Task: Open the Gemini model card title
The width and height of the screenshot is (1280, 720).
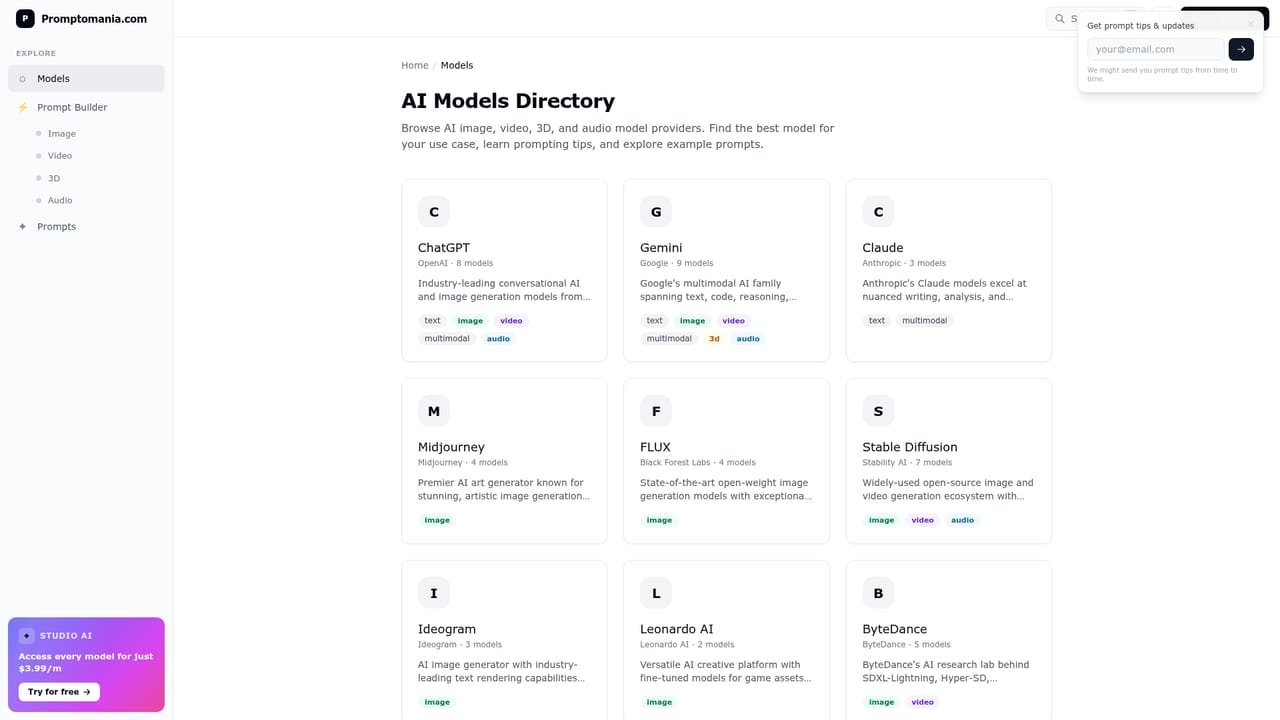Action: (661, 248)
